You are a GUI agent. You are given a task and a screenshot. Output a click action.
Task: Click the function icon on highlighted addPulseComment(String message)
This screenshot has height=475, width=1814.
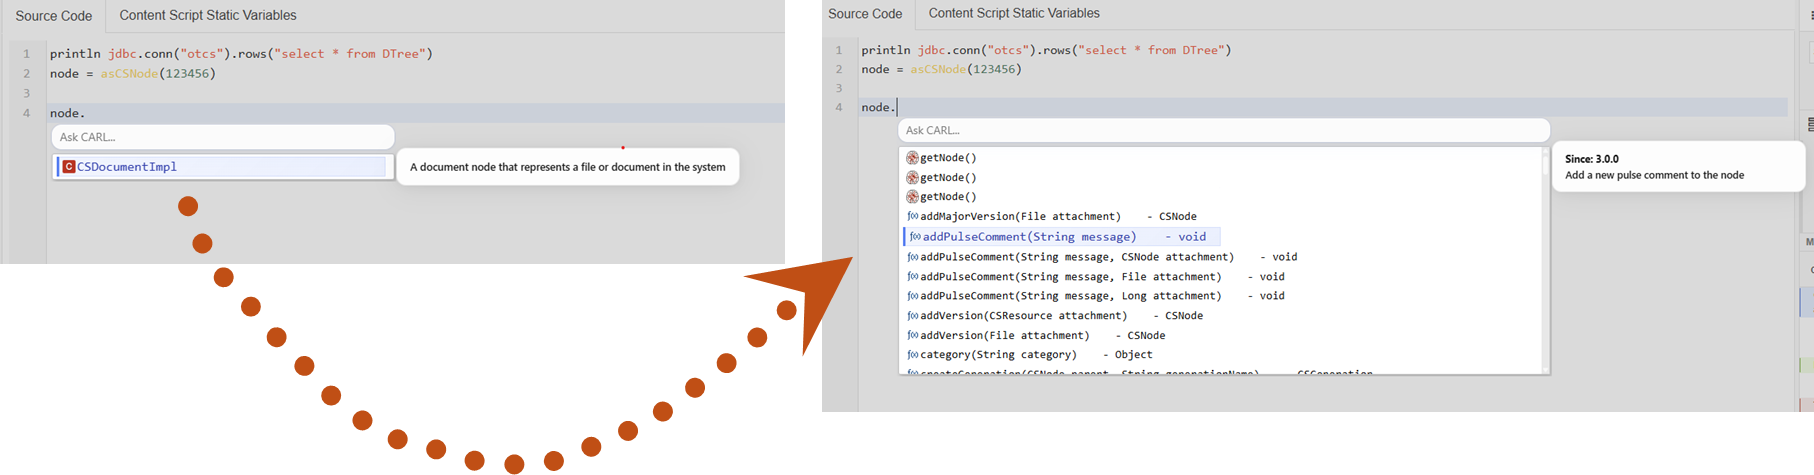[x=915, y=237]
